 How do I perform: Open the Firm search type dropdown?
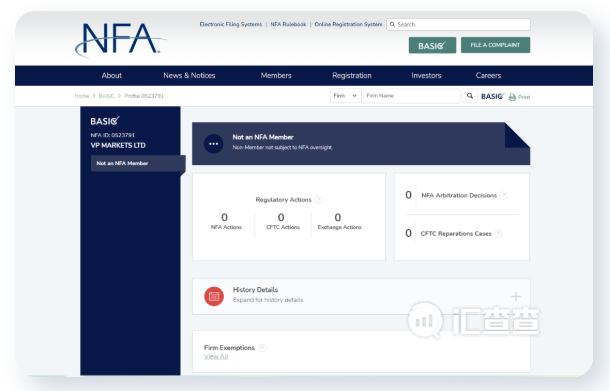click(x=345, y=96)
